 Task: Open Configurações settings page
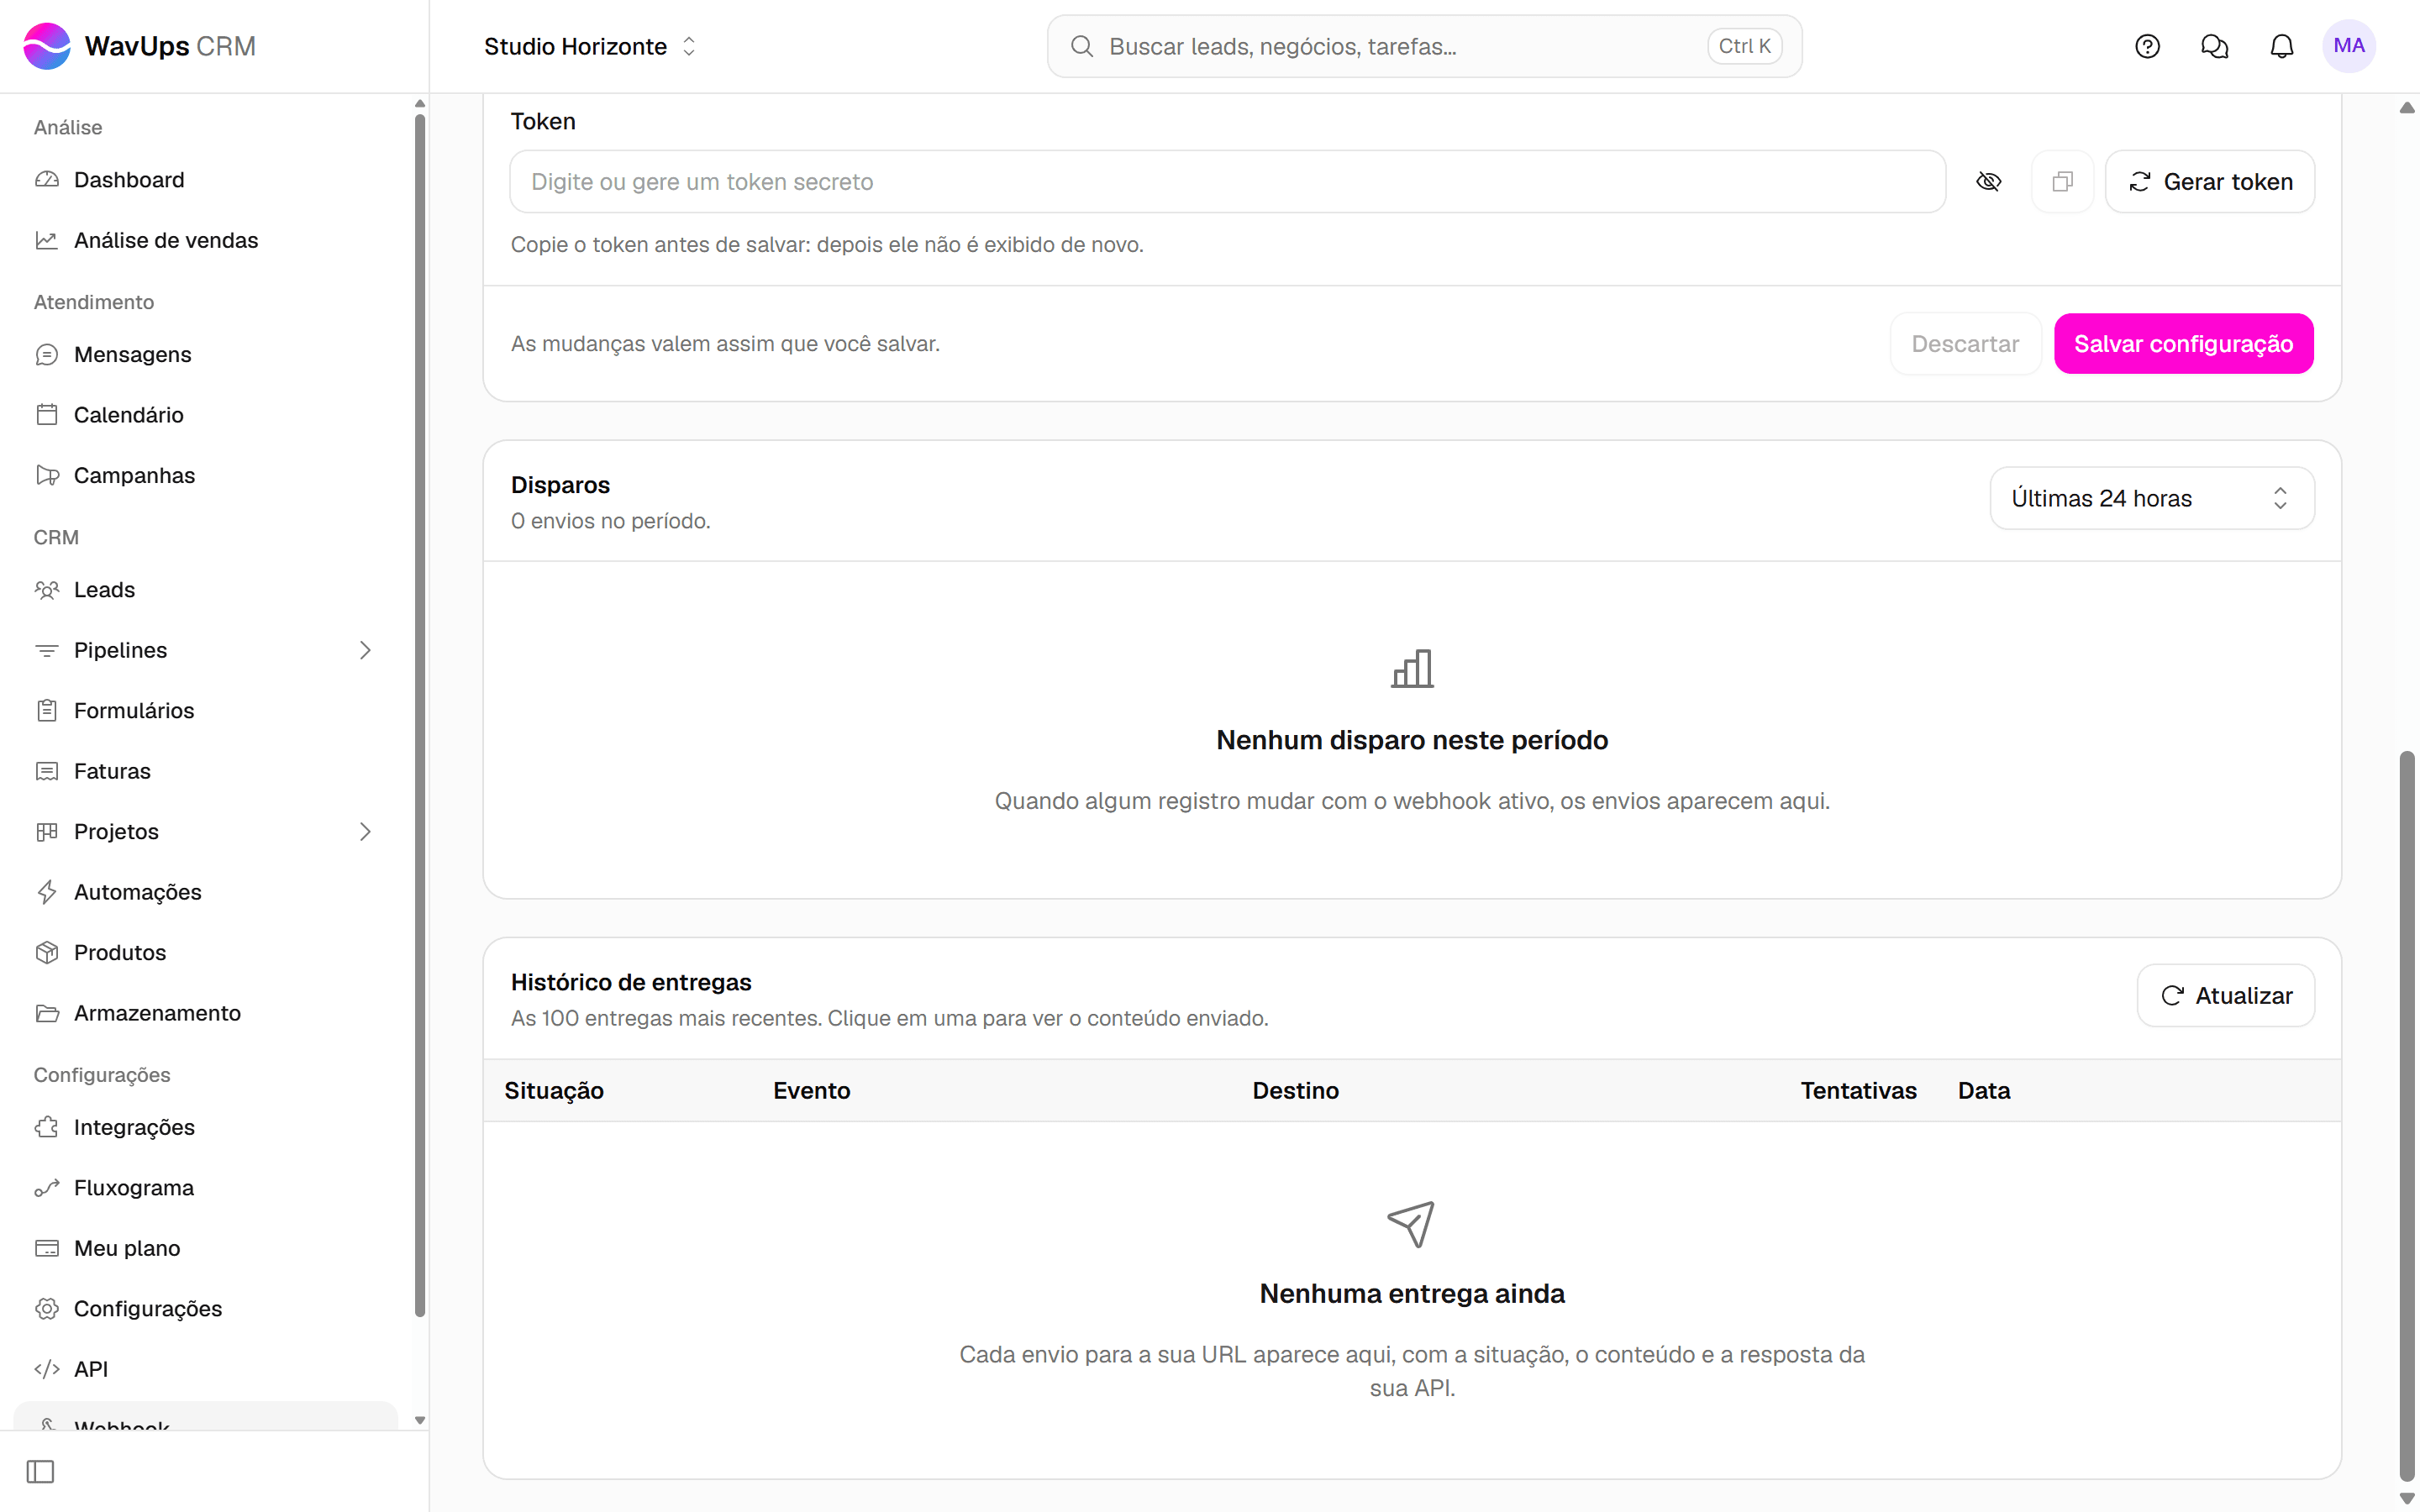206,1308
